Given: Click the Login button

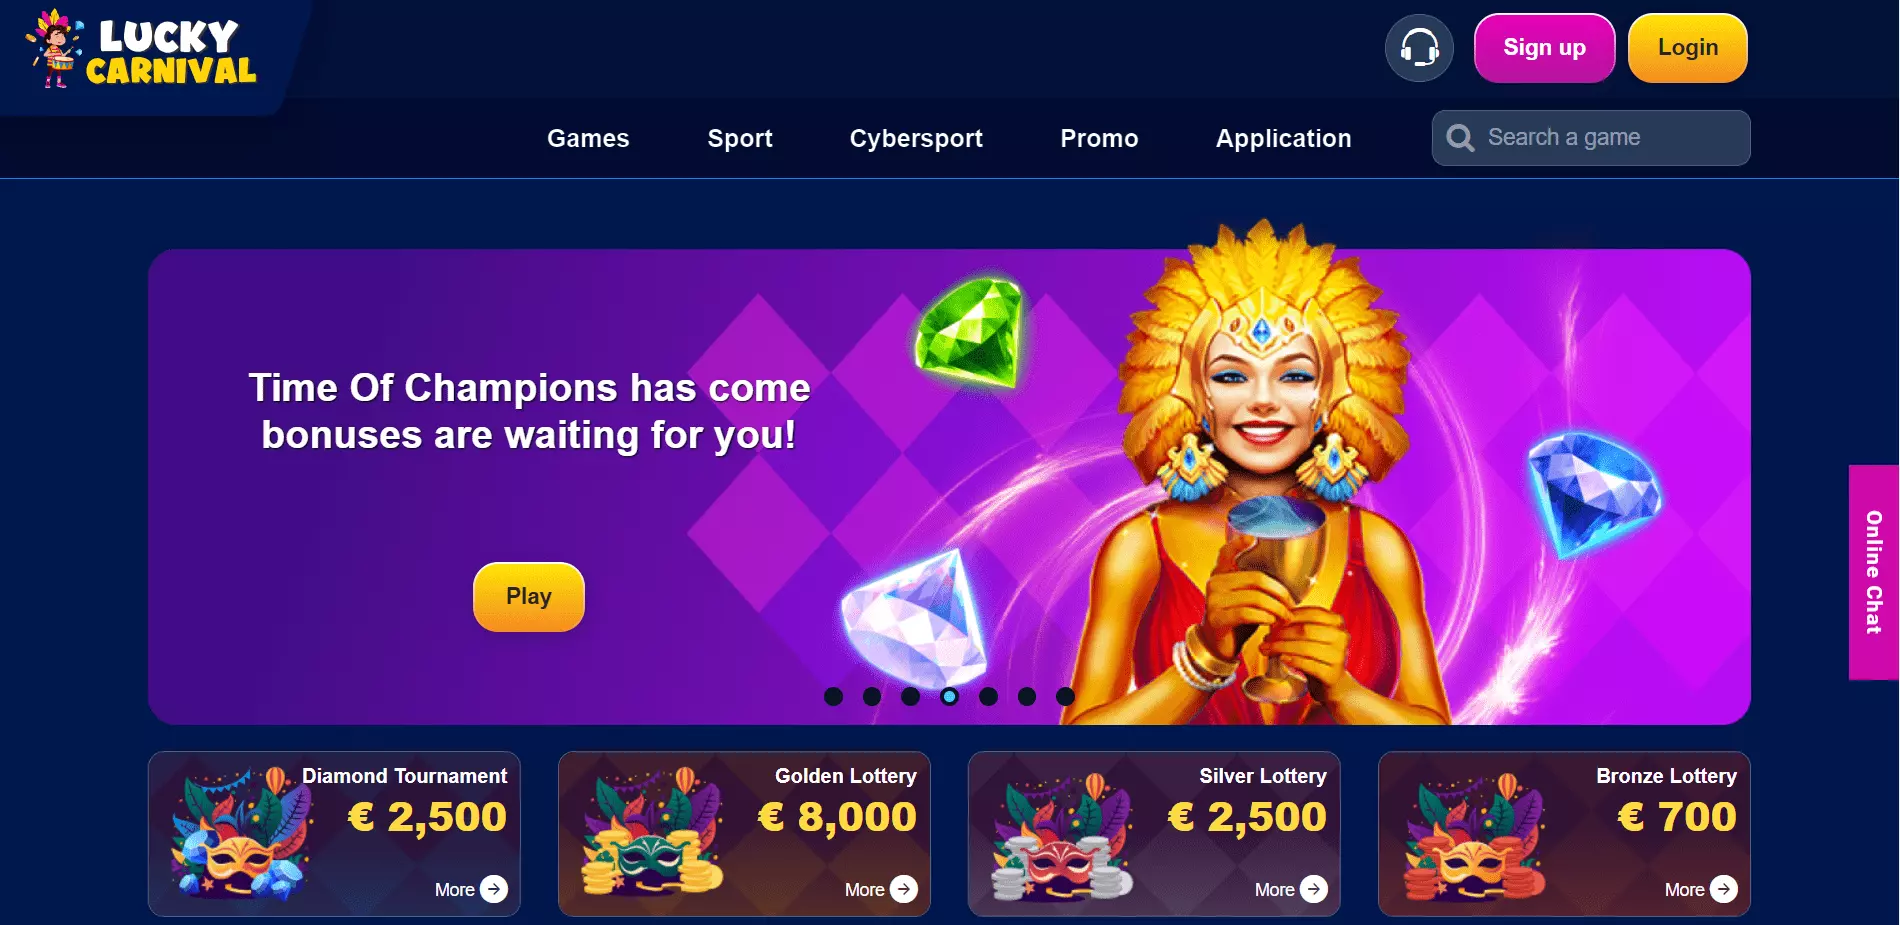Looking at the screenshot, I should click(1688, 48).
